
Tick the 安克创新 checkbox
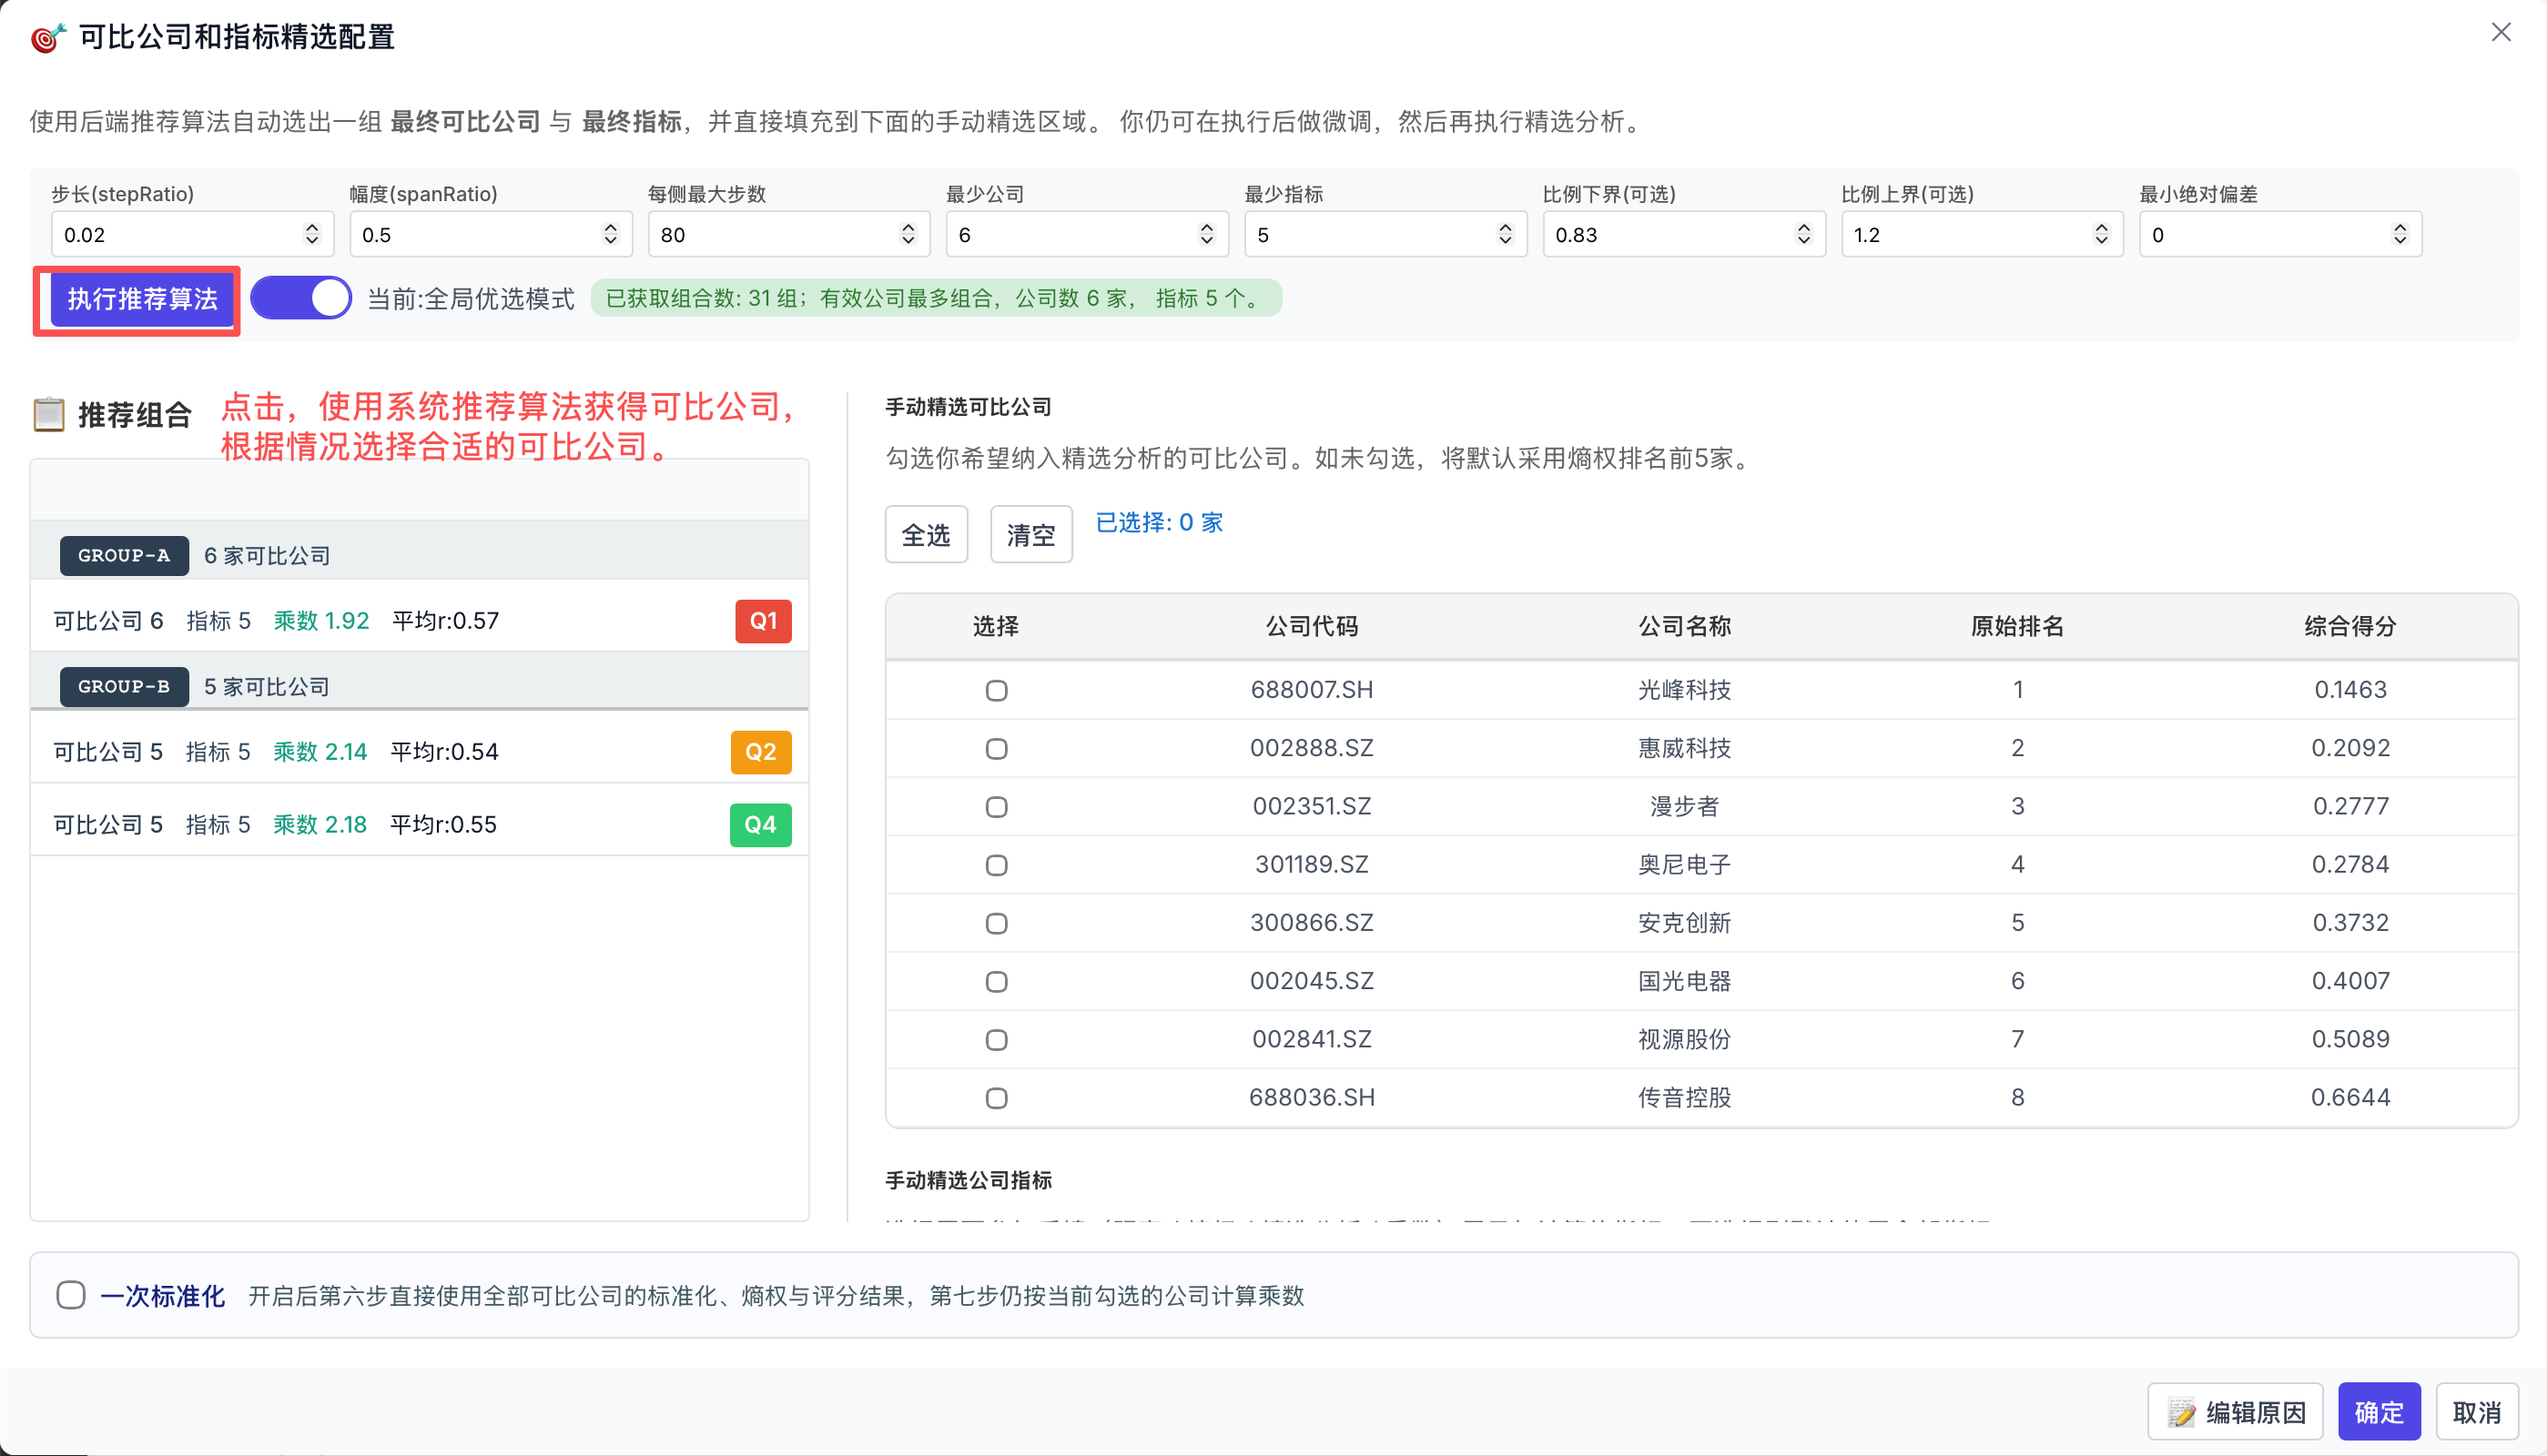point(996,923)
